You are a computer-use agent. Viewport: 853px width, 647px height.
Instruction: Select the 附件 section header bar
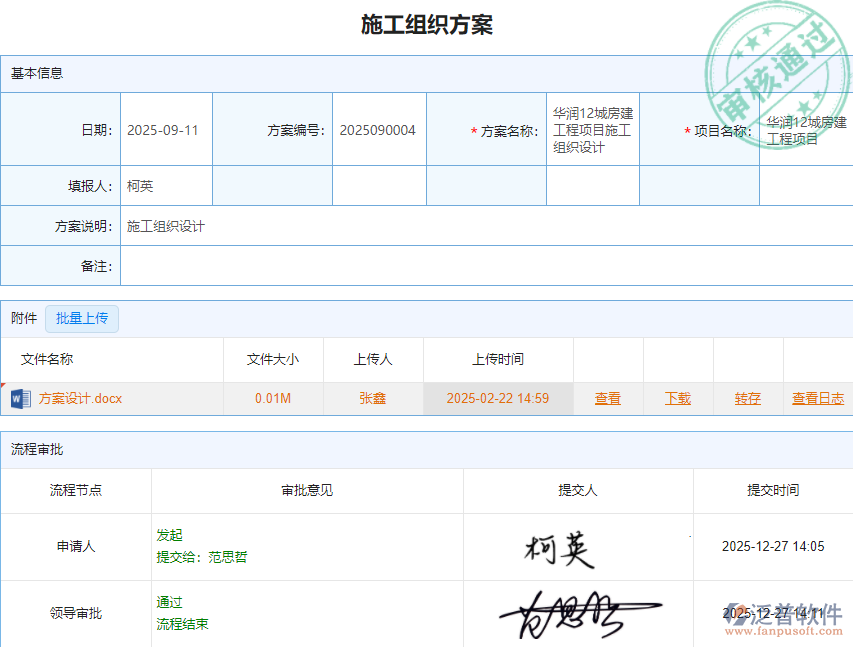pyautogui.click(x=22, y=317)
